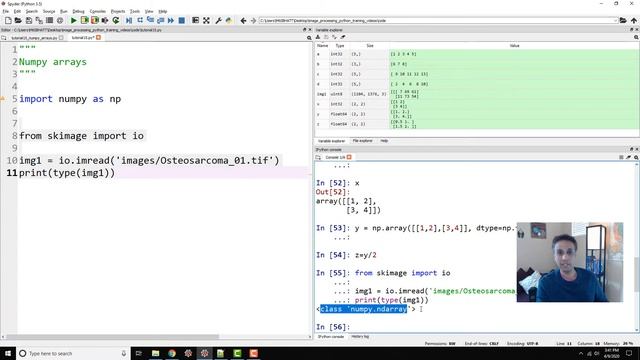Open the File menu

click(x=6, y=11)
